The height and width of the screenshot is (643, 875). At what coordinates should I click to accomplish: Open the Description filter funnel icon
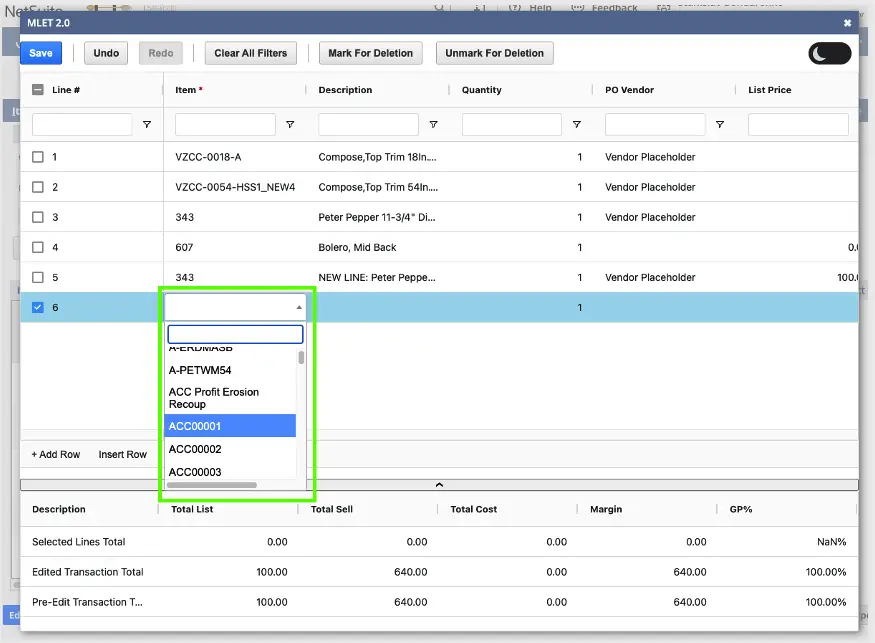point(434,124)
